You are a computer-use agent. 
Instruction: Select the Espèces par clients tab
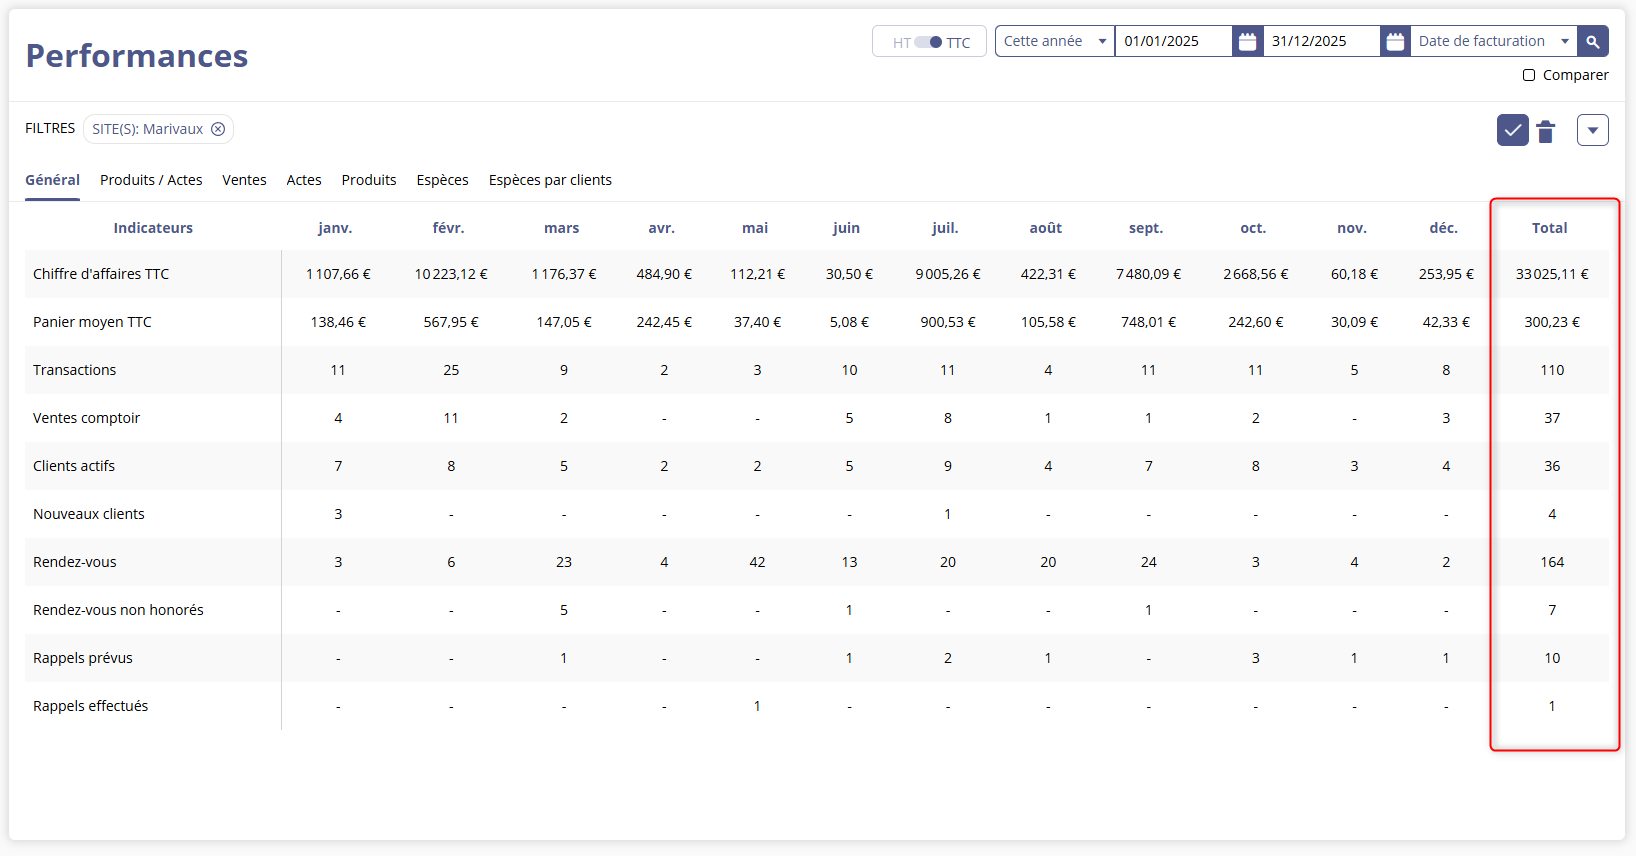tap(550, 180)
